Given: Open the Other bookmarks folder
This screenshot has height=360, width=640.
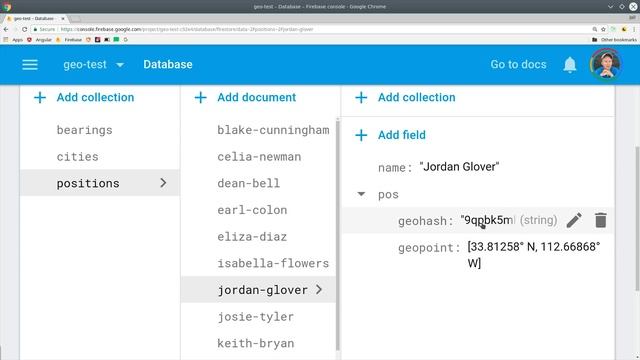Looking at the screenshot, I should click(614, 40).
